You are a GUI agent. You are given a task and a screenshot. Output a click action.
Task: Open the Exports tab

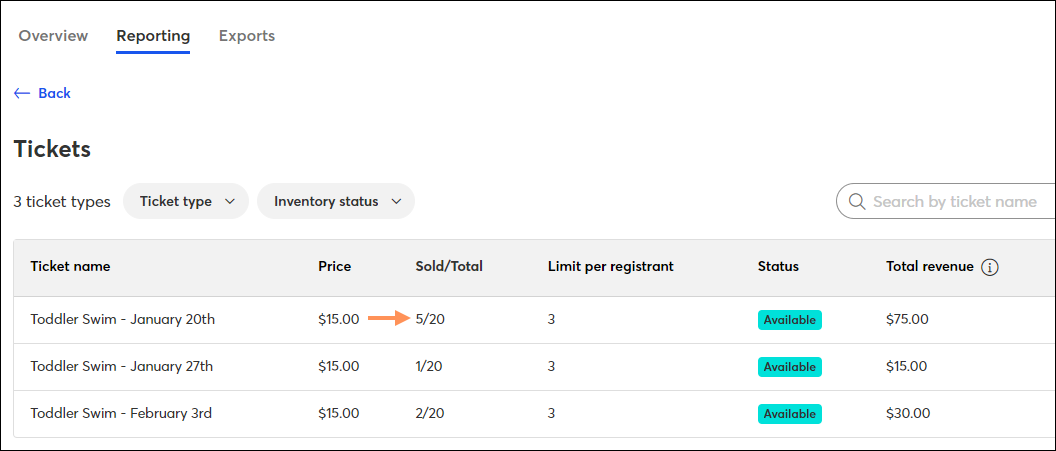(246, 36)
